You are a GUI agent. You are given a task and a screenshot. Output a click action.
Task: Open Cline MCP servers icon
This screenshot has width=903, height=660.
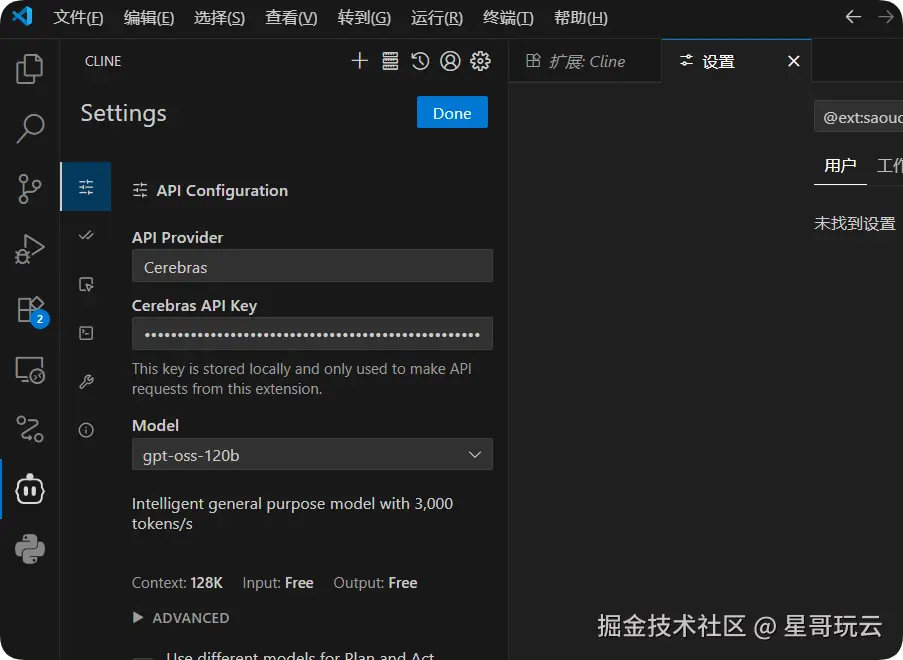pyautogui.click(x=390, y=60)
